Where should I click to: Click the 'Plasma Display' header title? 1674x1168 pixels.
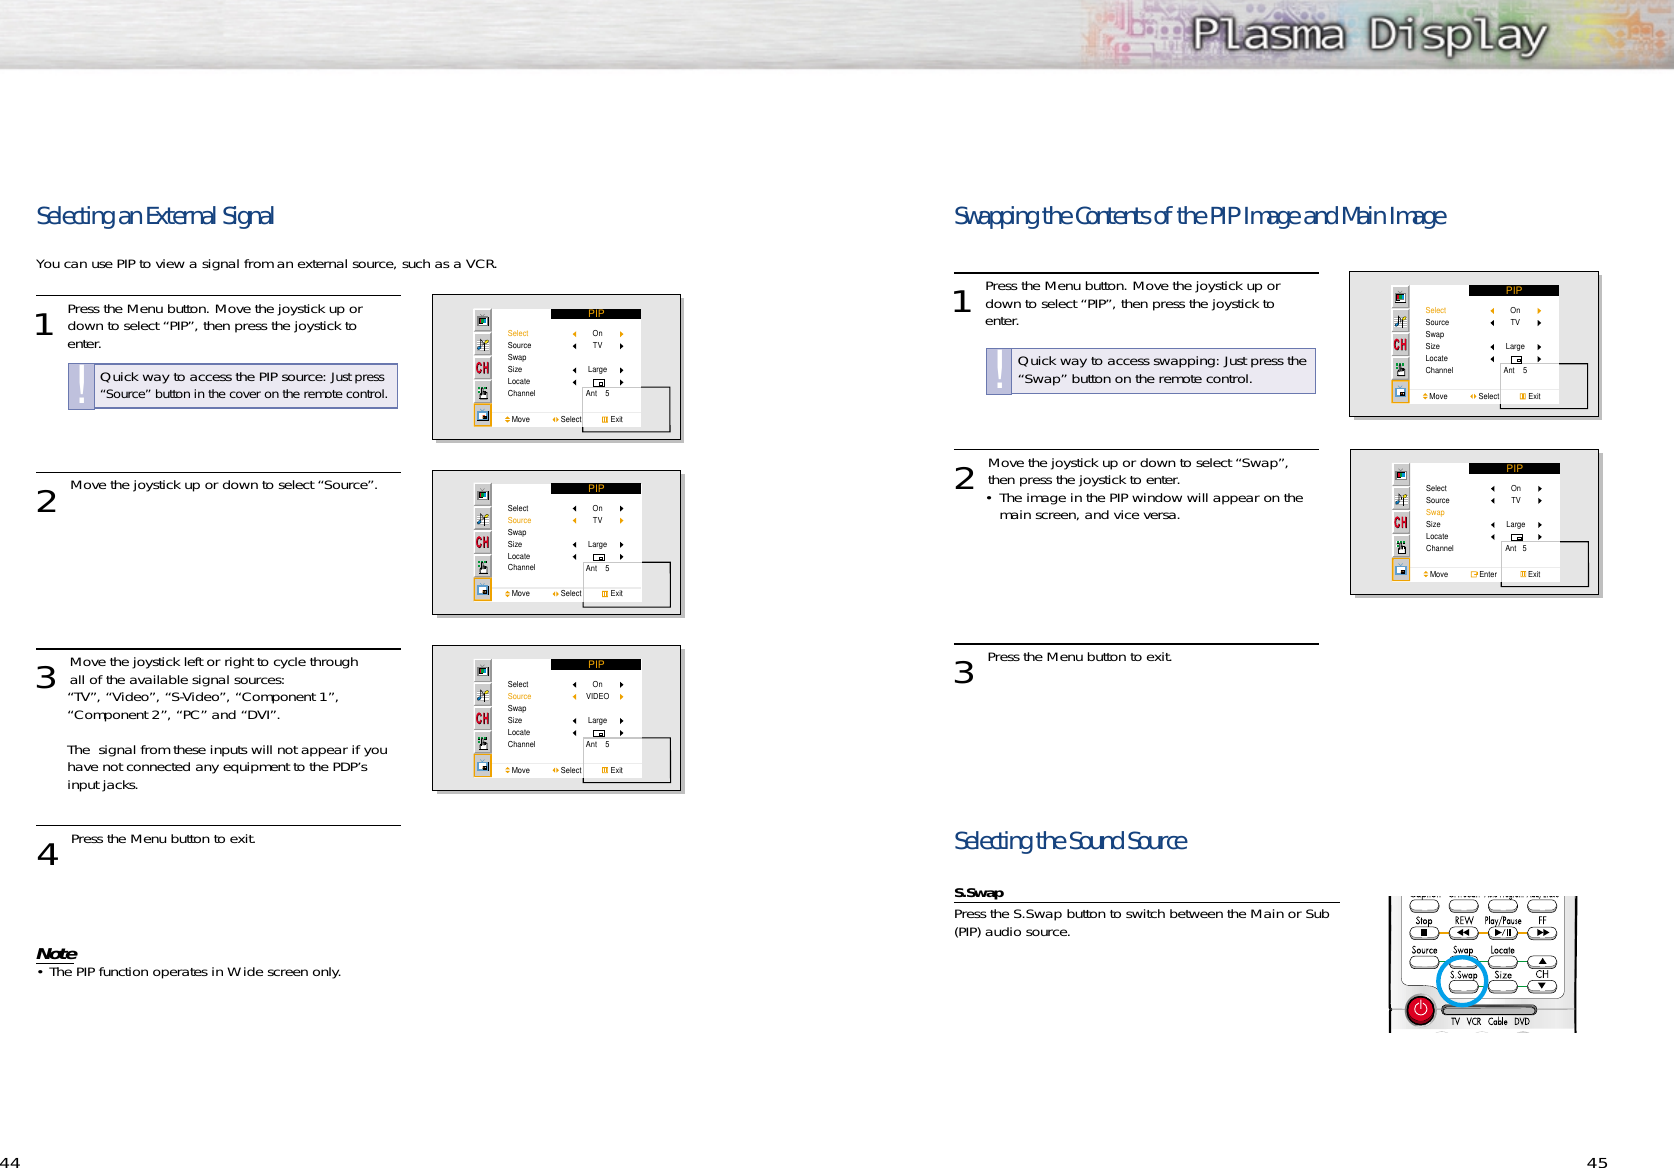pyautogui.click(x=1370, y=36)
